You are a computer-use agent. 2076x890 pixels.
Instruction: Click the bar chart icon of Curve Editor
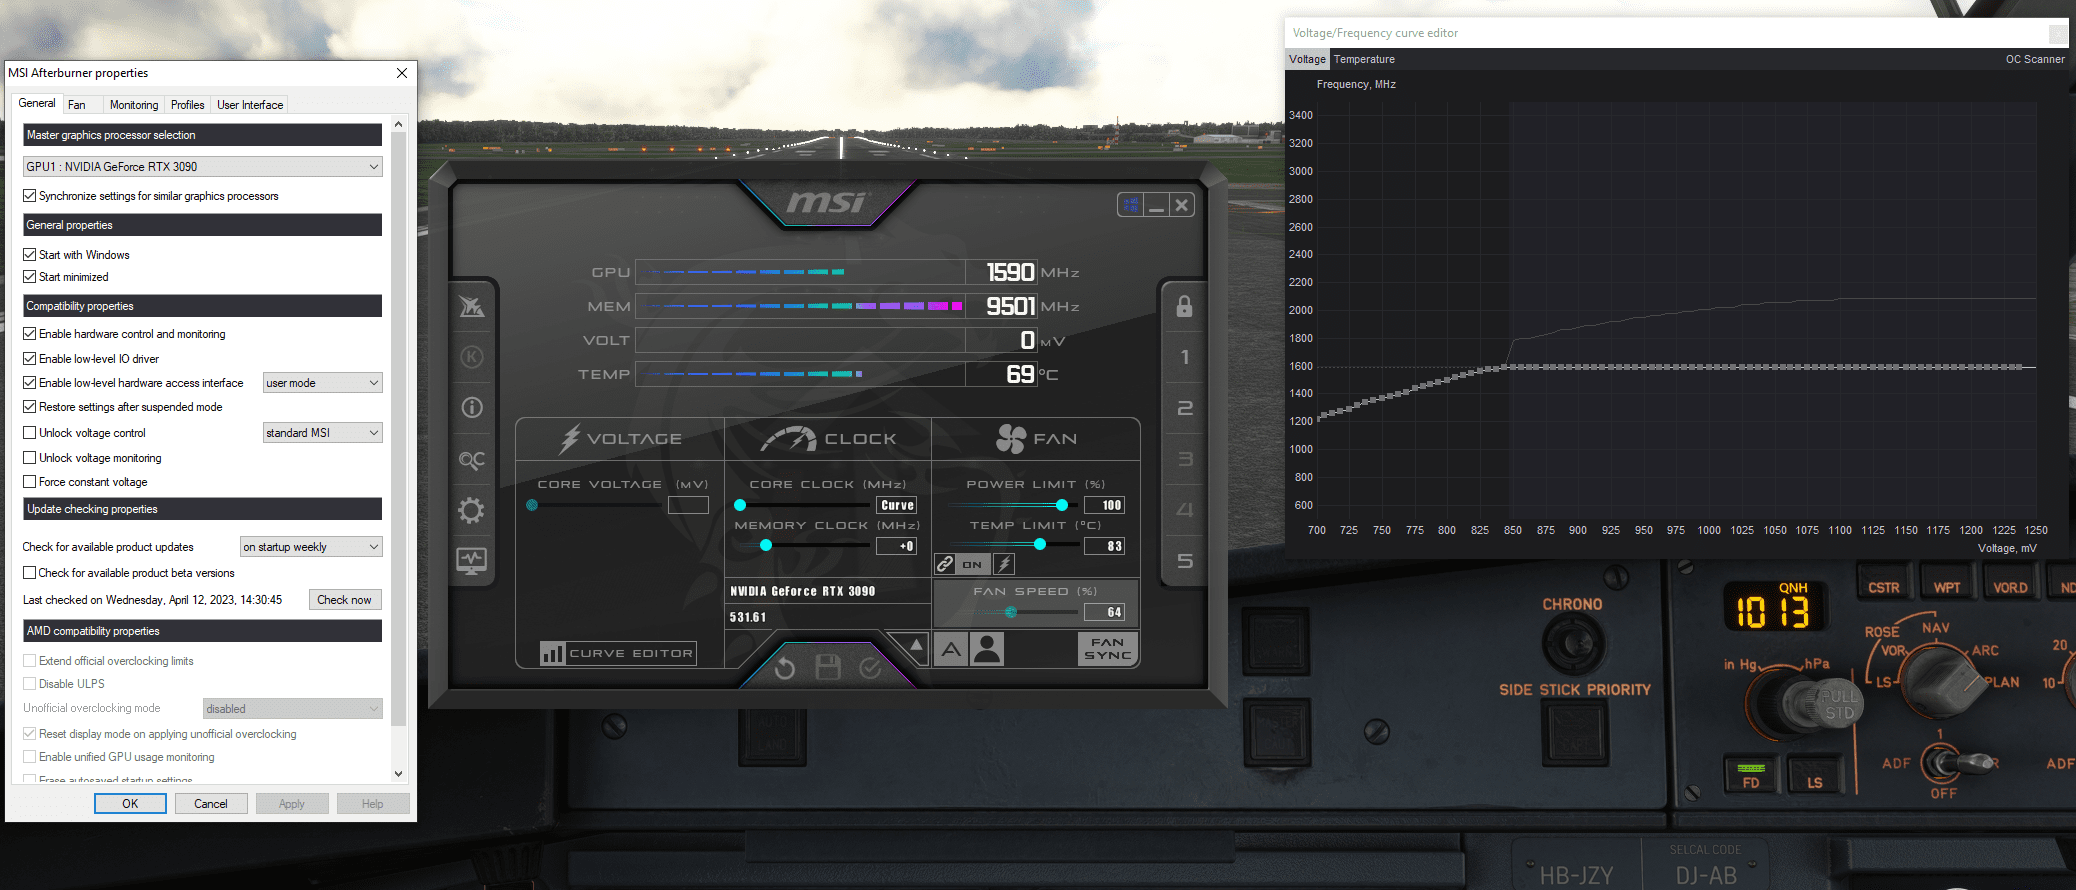552,653
